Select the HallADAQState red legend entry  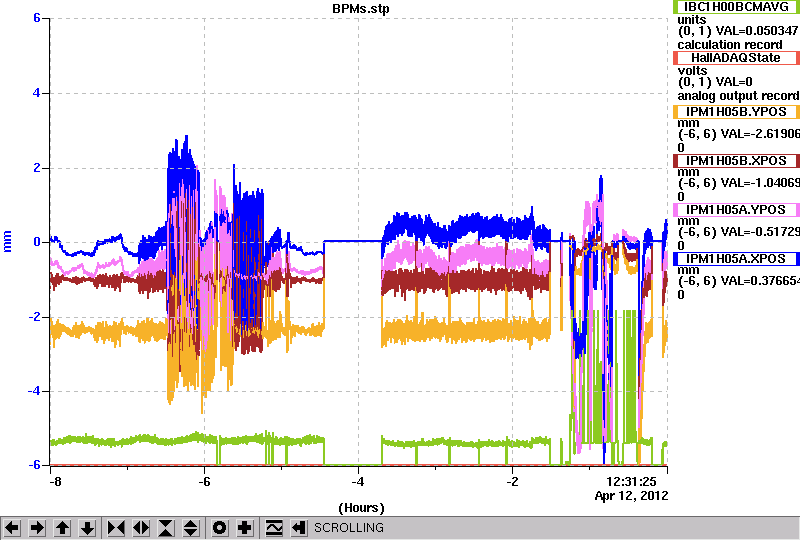click(736, 58)
